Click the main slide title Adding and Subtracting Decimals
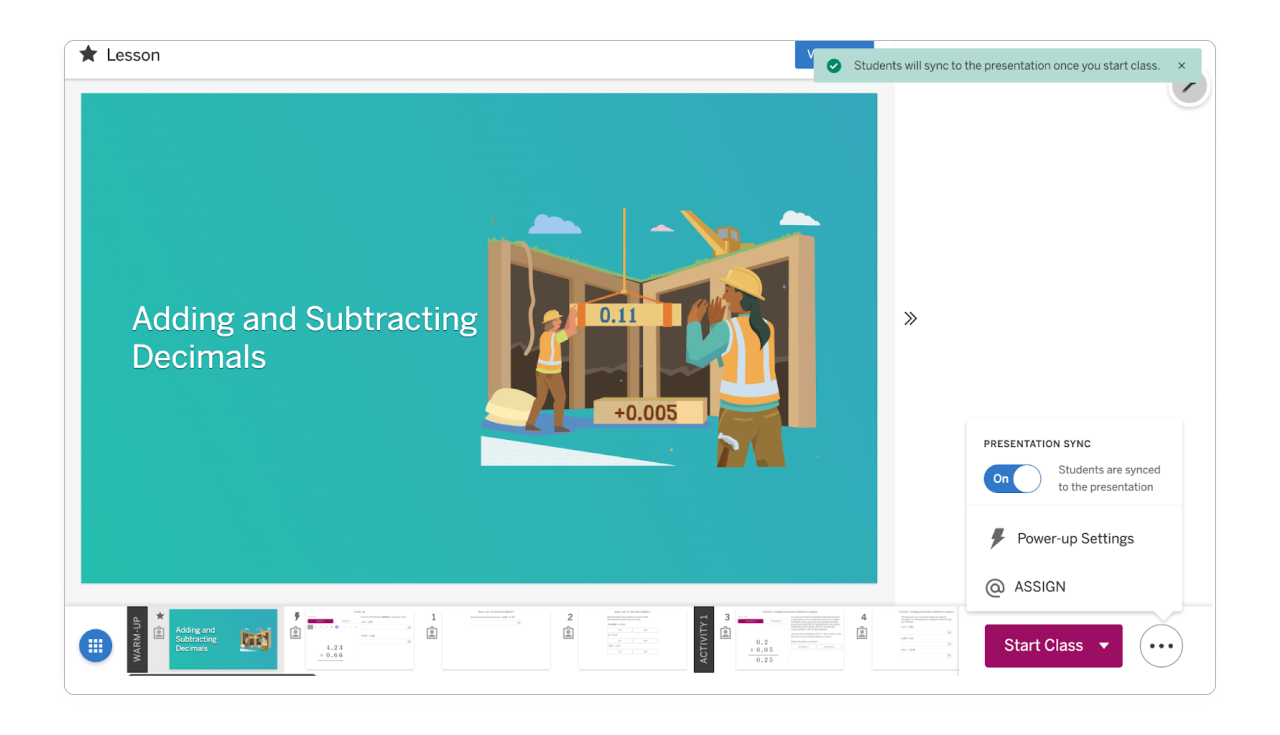Viewport: 1280px width, 735px height. tap(305, 338)
